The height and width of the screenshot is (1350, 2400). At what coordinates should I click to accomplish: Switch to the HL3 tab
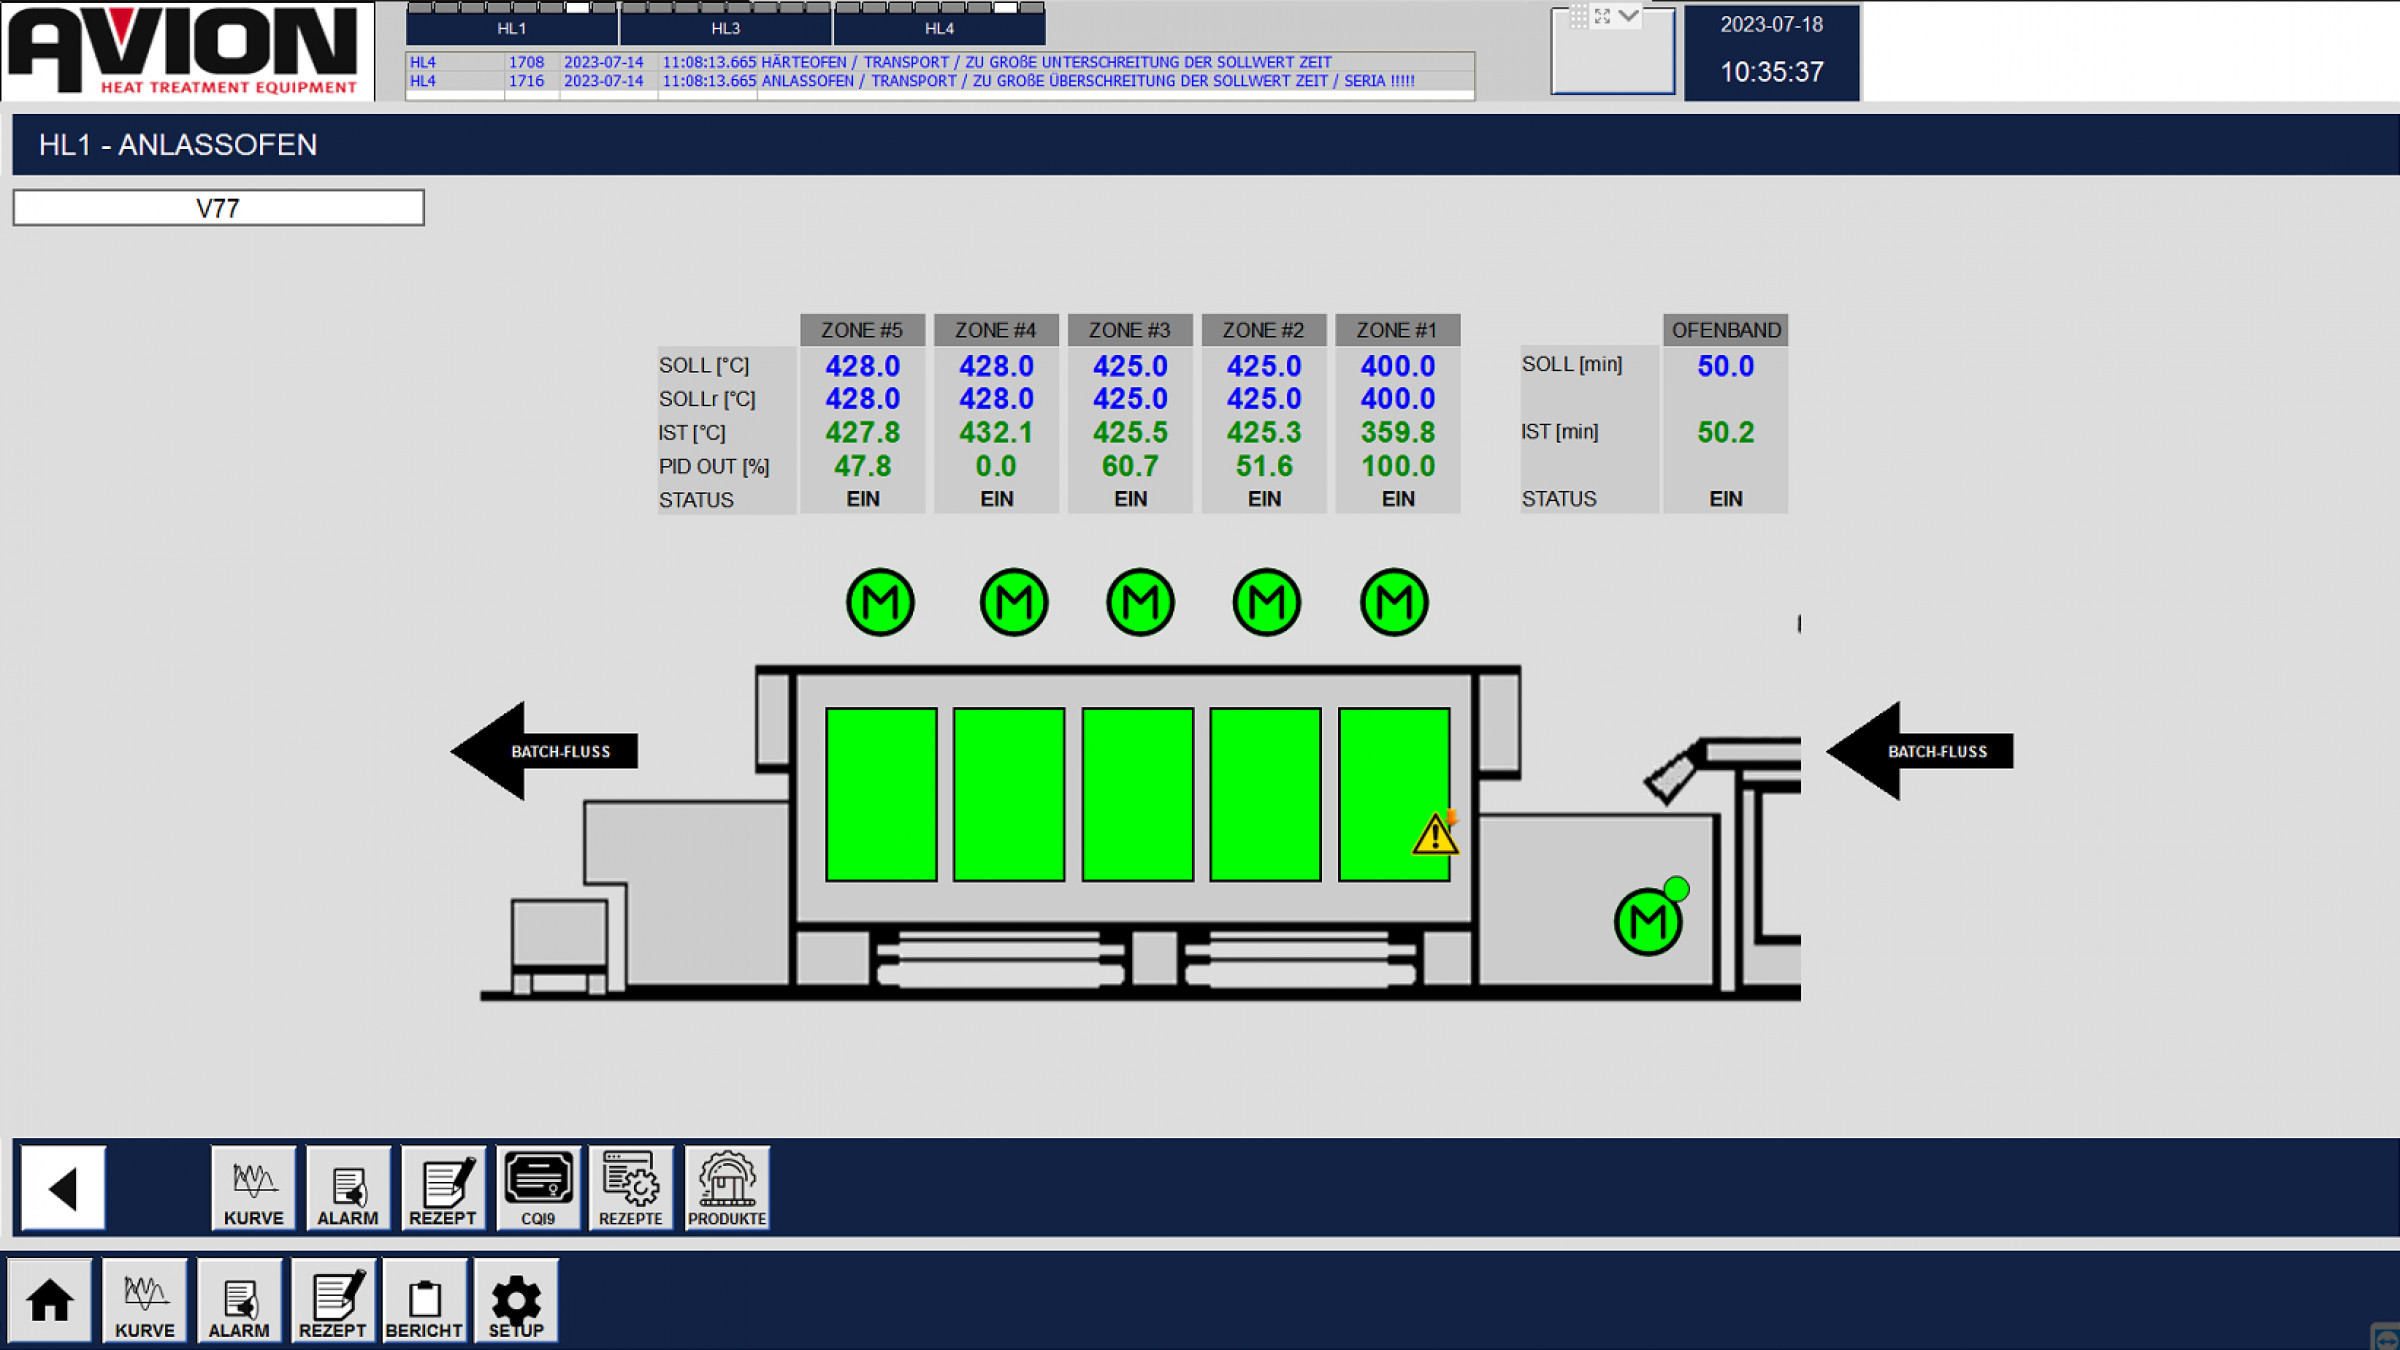pyautogui.click(x=725, y=28)
